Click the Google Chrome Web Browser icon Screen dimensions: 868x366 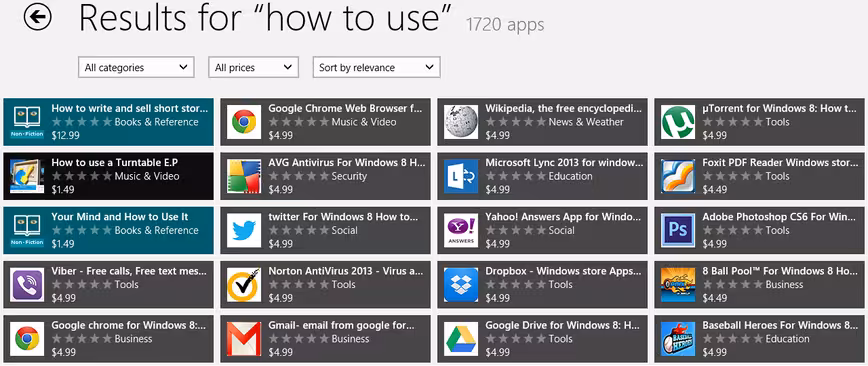[244, 122]
